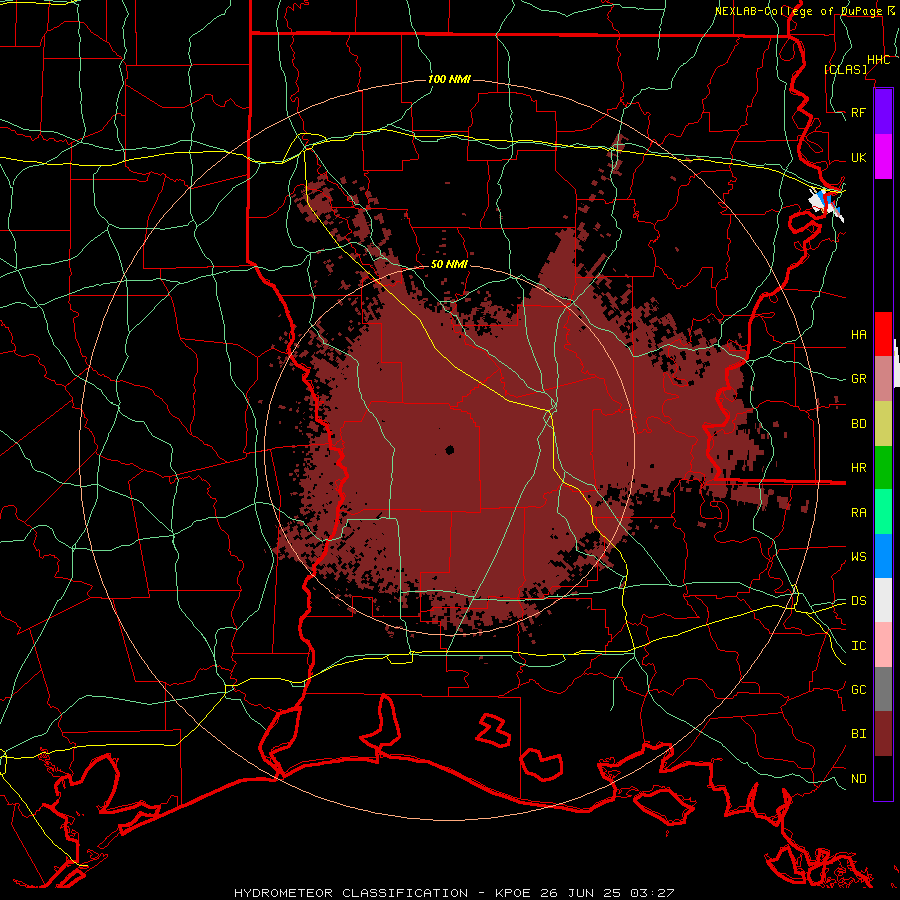This screenshot has width=900, height=900.
Task: Click the GR pink legend swatch
Action: (883, 379)
